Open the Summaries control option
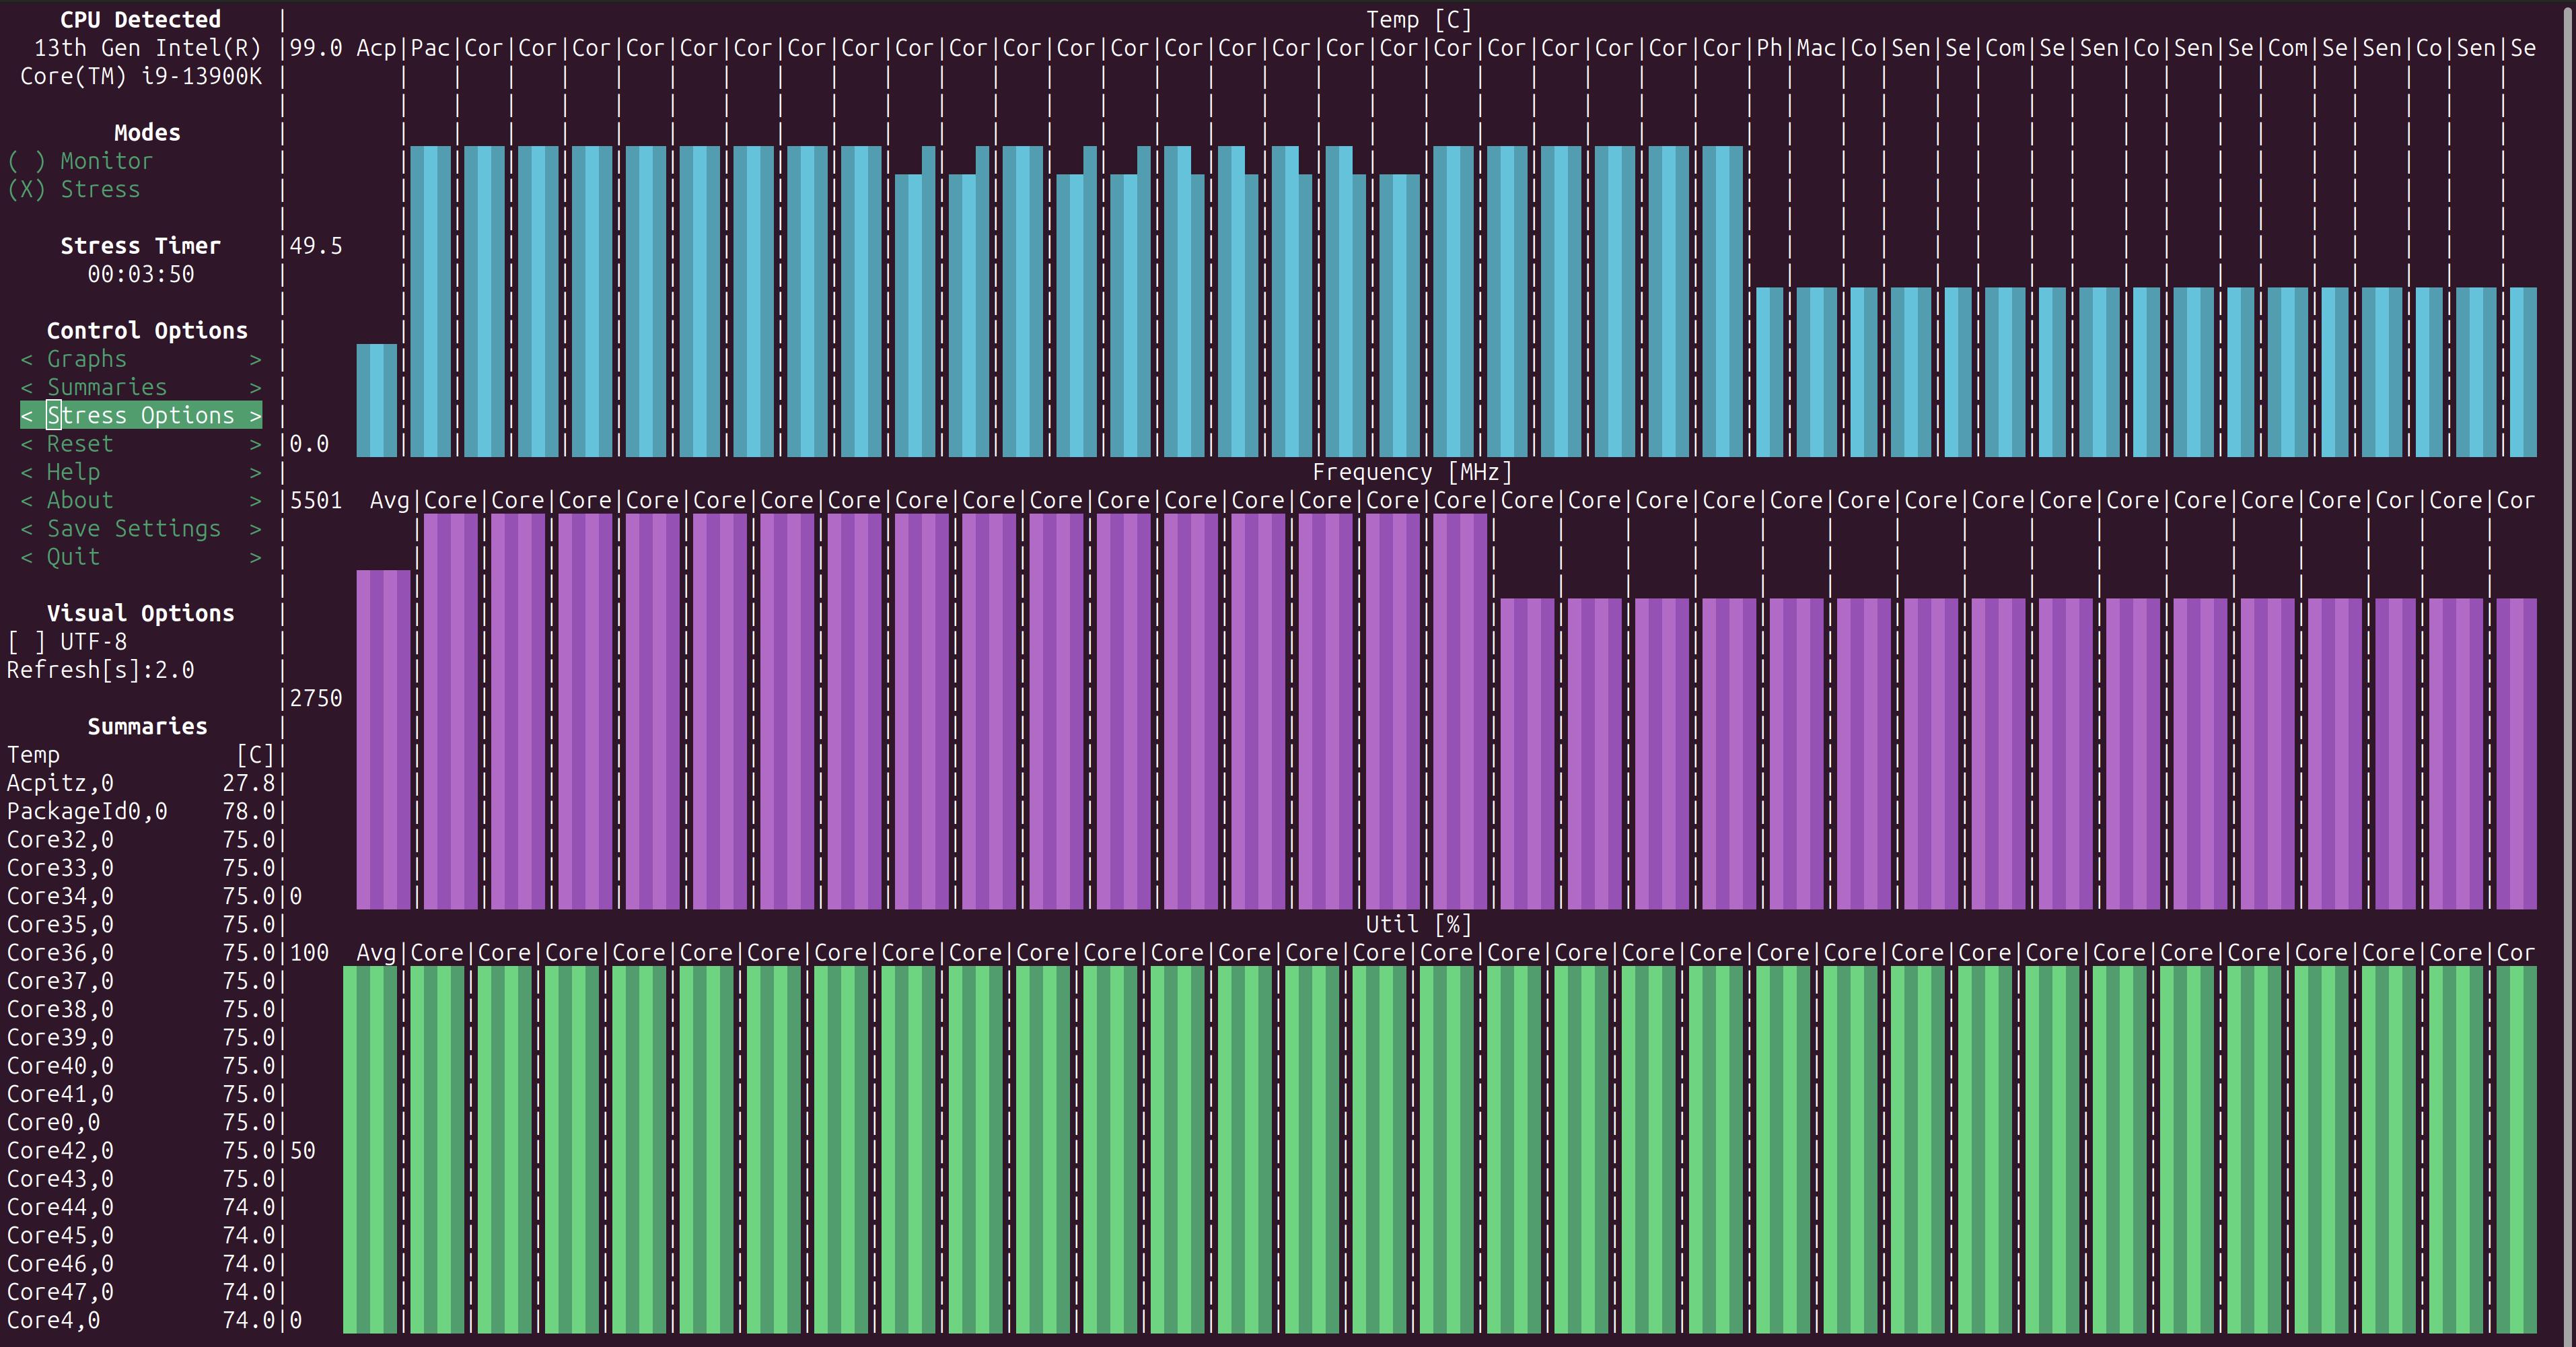2576x1347 pixels. click(107, 387)
